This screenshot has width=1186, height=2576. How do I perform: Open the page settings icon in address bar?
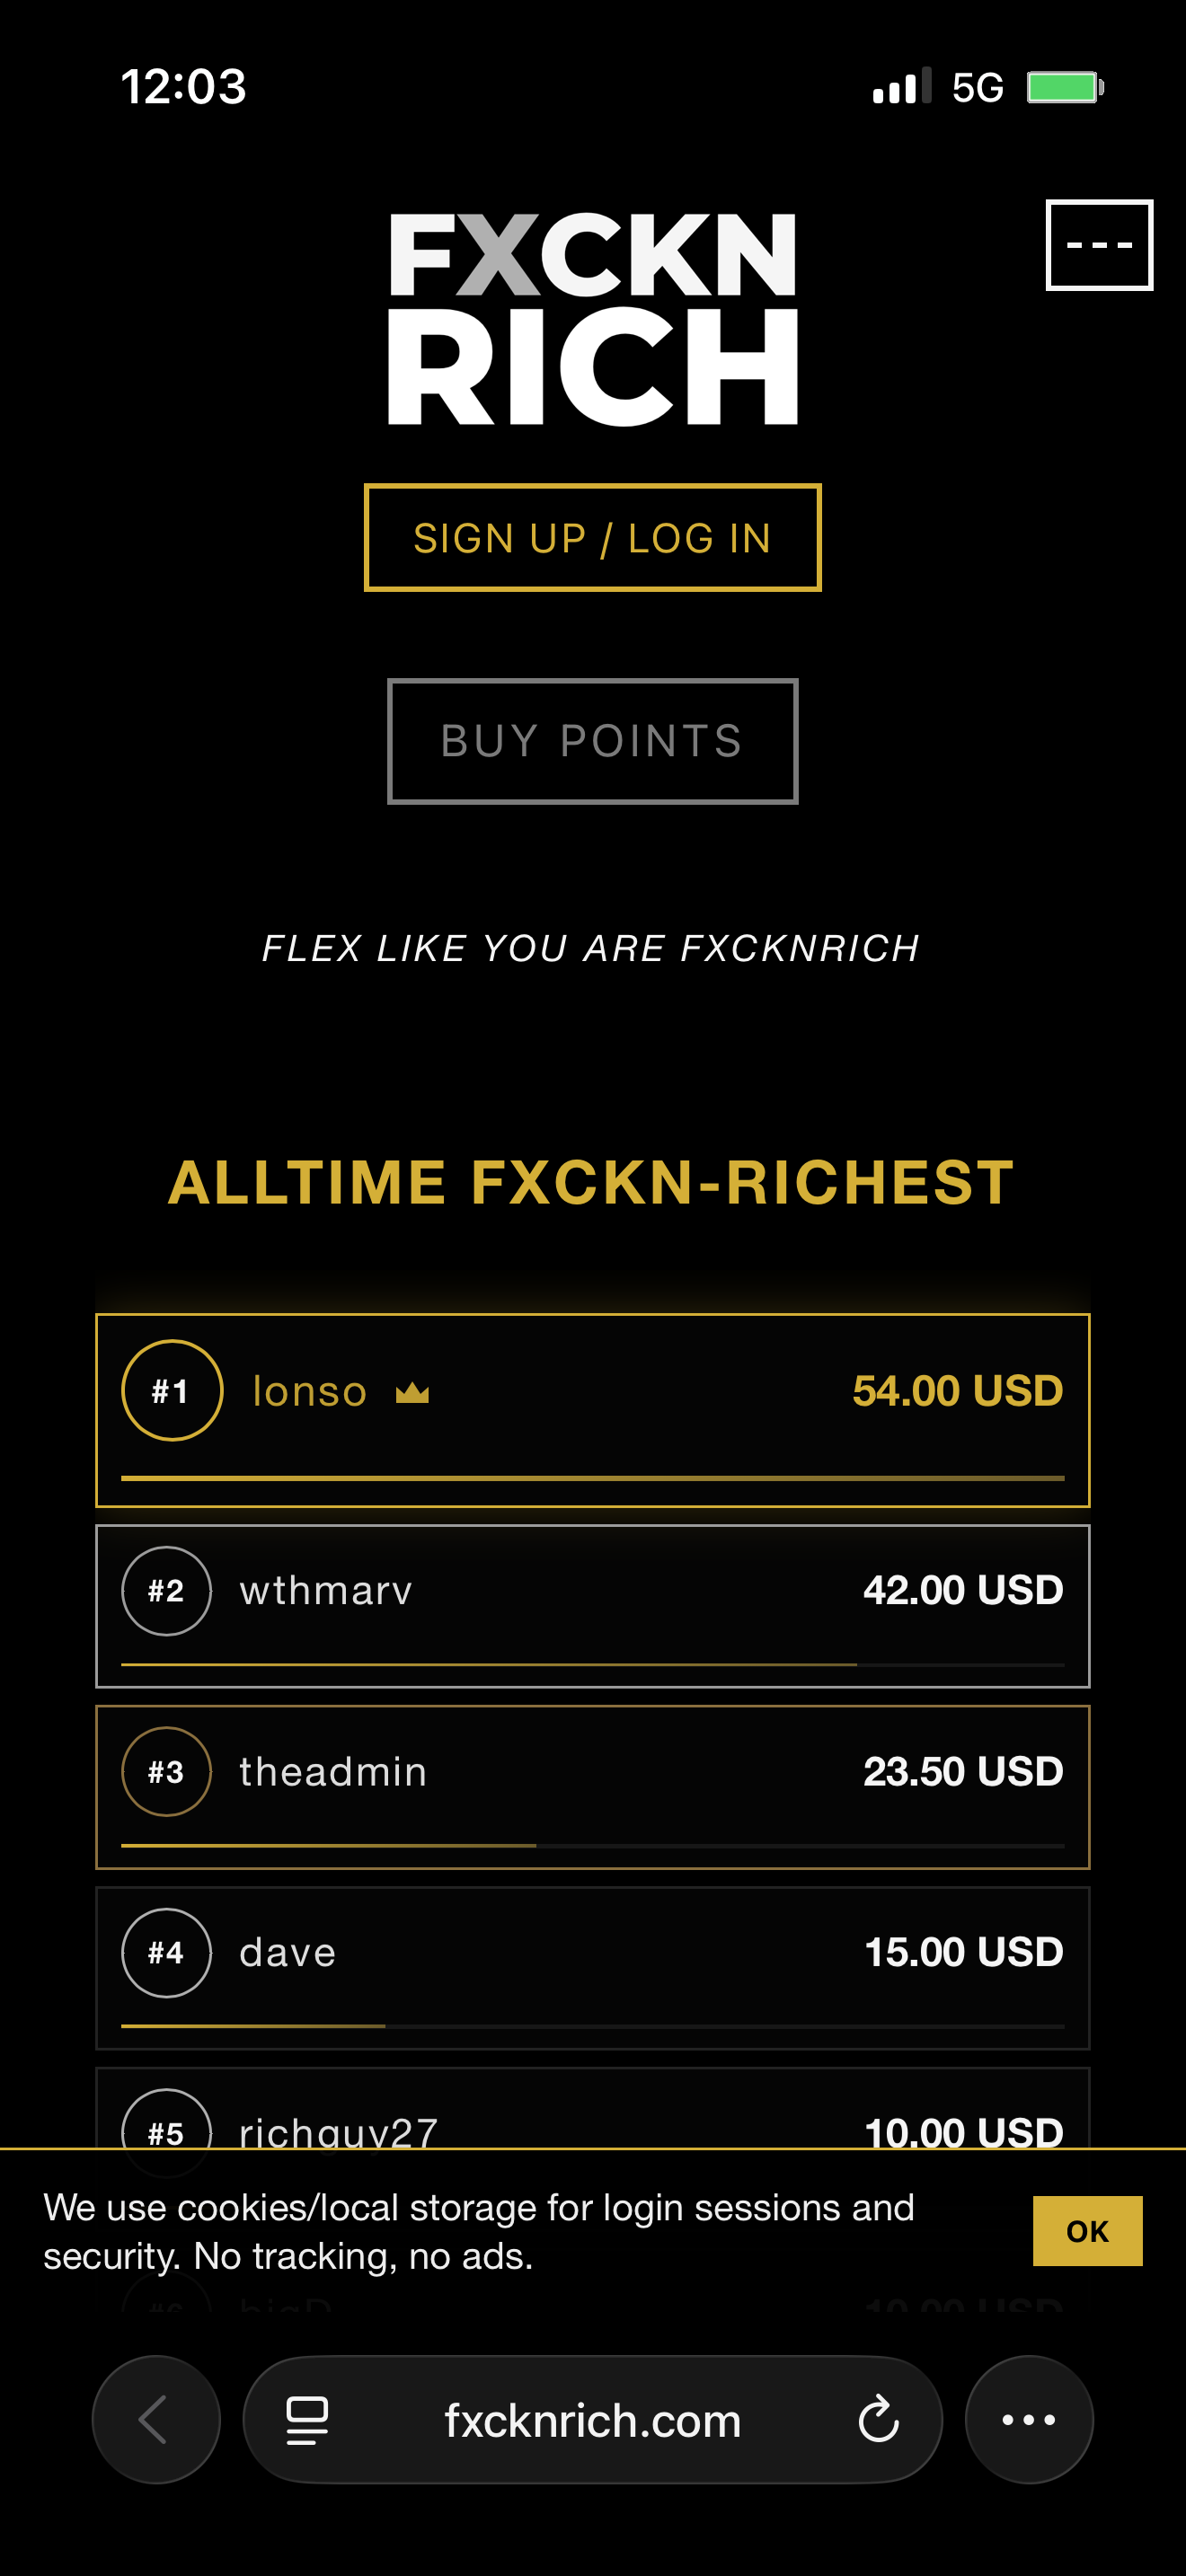pos(308,2419)
